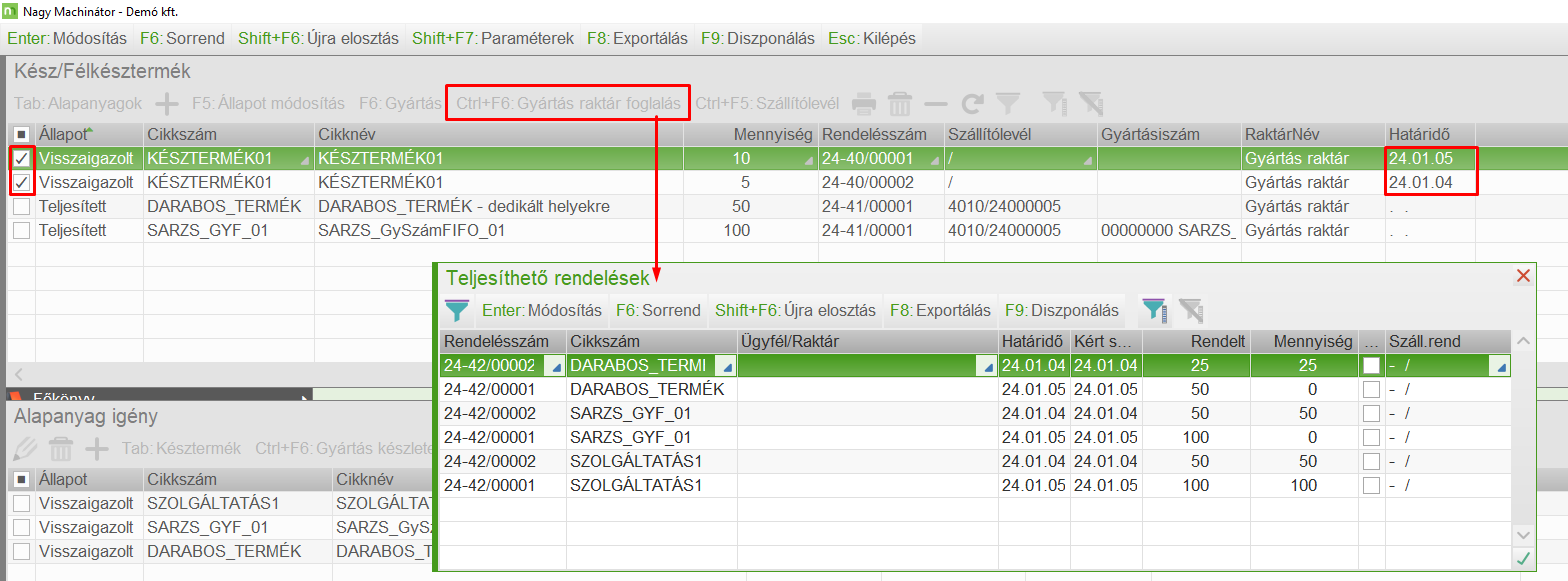Viewport: 1568px width, 581px height.
Task: Click F9: Diszponálás in top main toolbar
Action: point(758,39)
